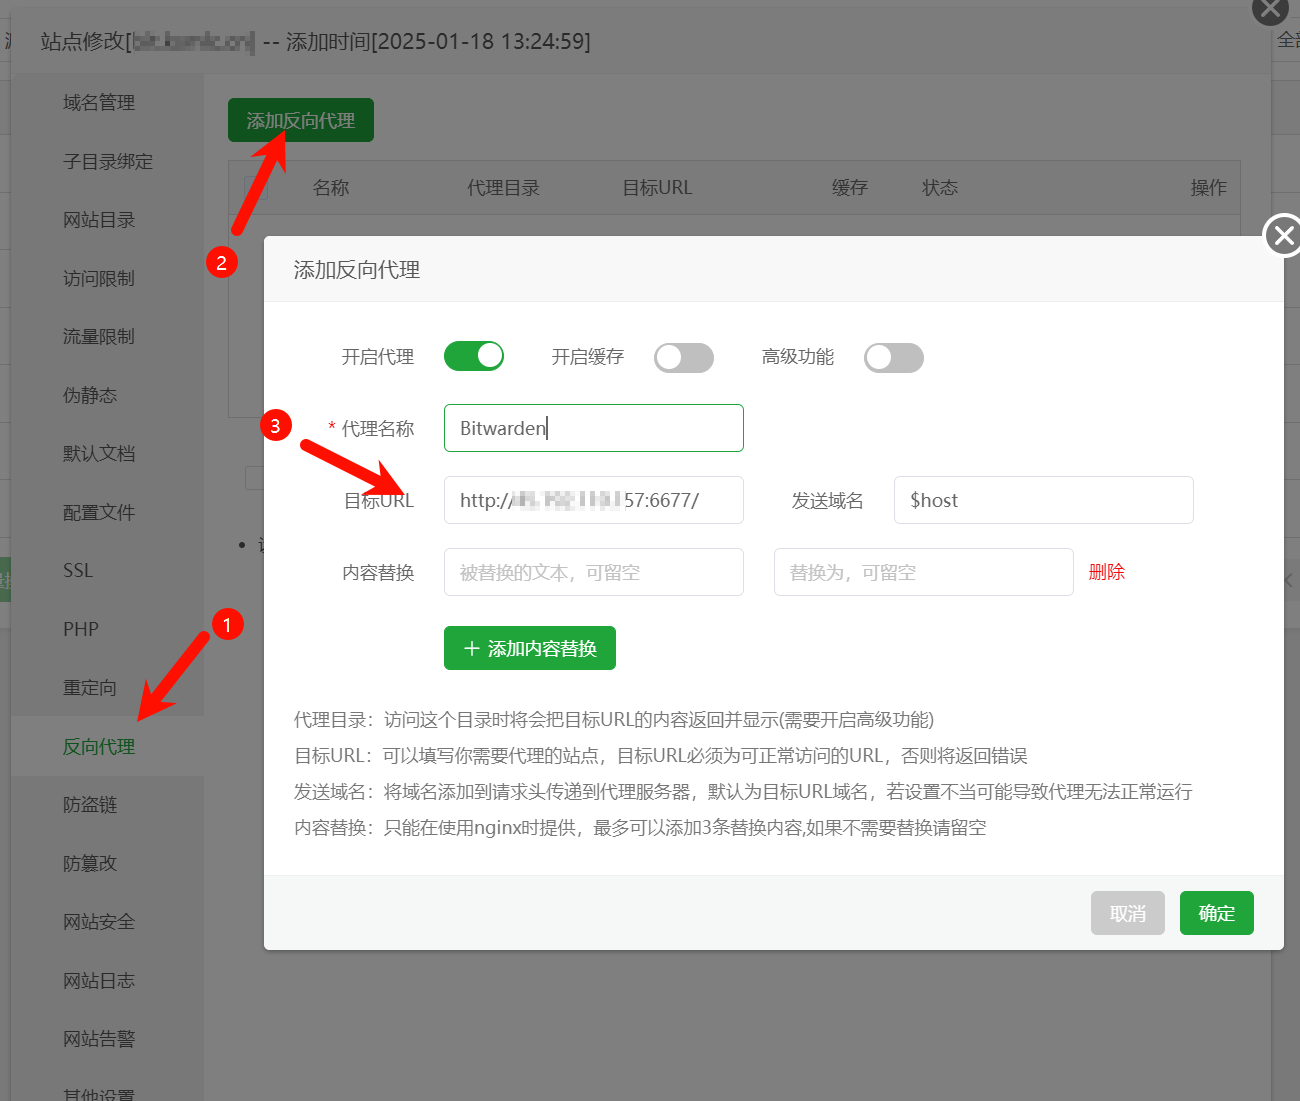The width and height of the screenshot is (1300, 1101).
Task: Open the 伪静态 sidebar tab
Action: [90, 396]
